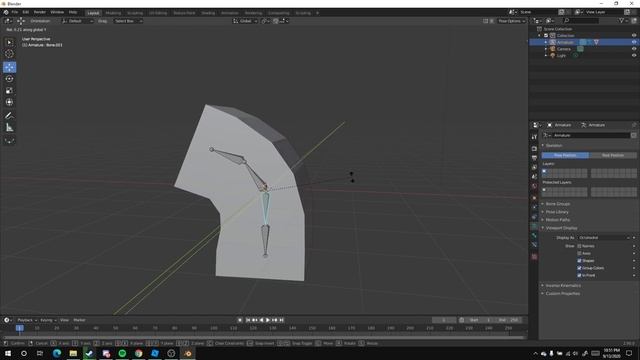Open the Window menu
This screenshot has width=640, height=360.
pos(57,12)
